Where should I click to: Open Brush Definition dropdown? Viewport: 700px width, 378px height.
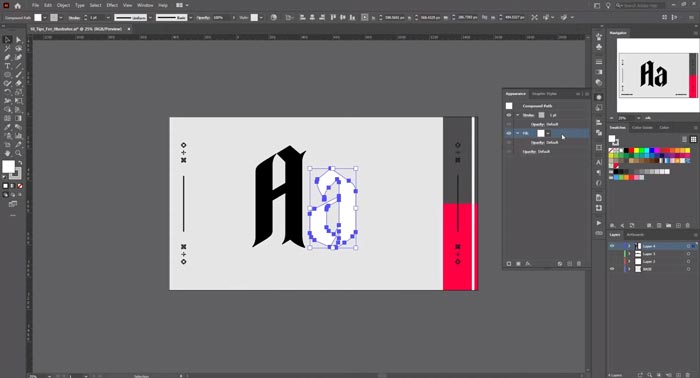(191, 17)
